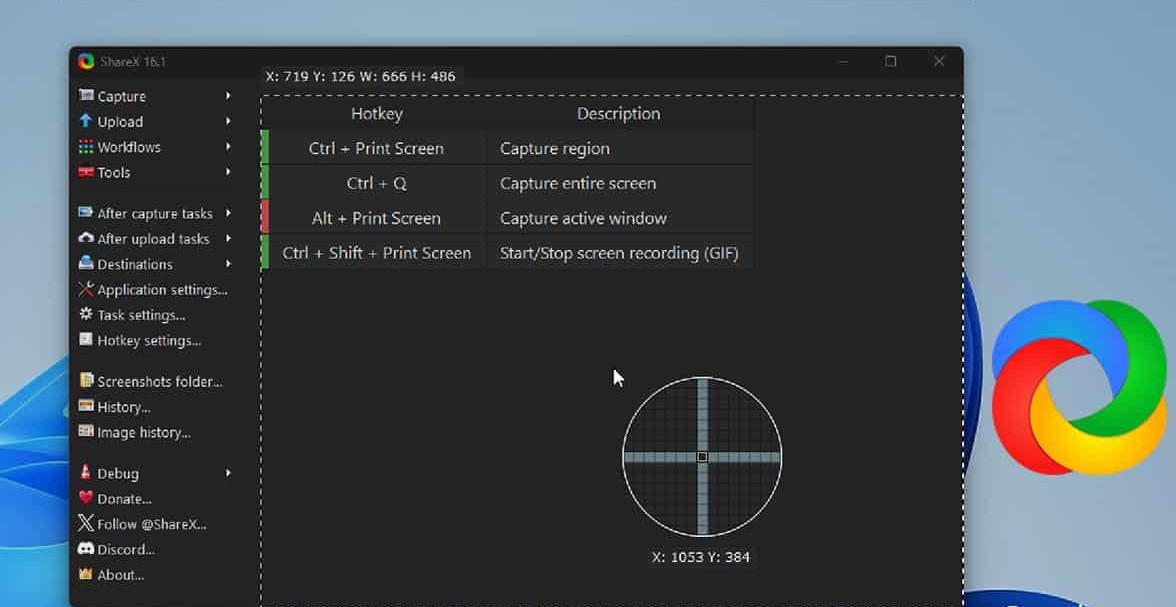This screenshot has height=607, width=1176.
Task: Click the After upload tasks cloud icon
Action: point(86,238)
